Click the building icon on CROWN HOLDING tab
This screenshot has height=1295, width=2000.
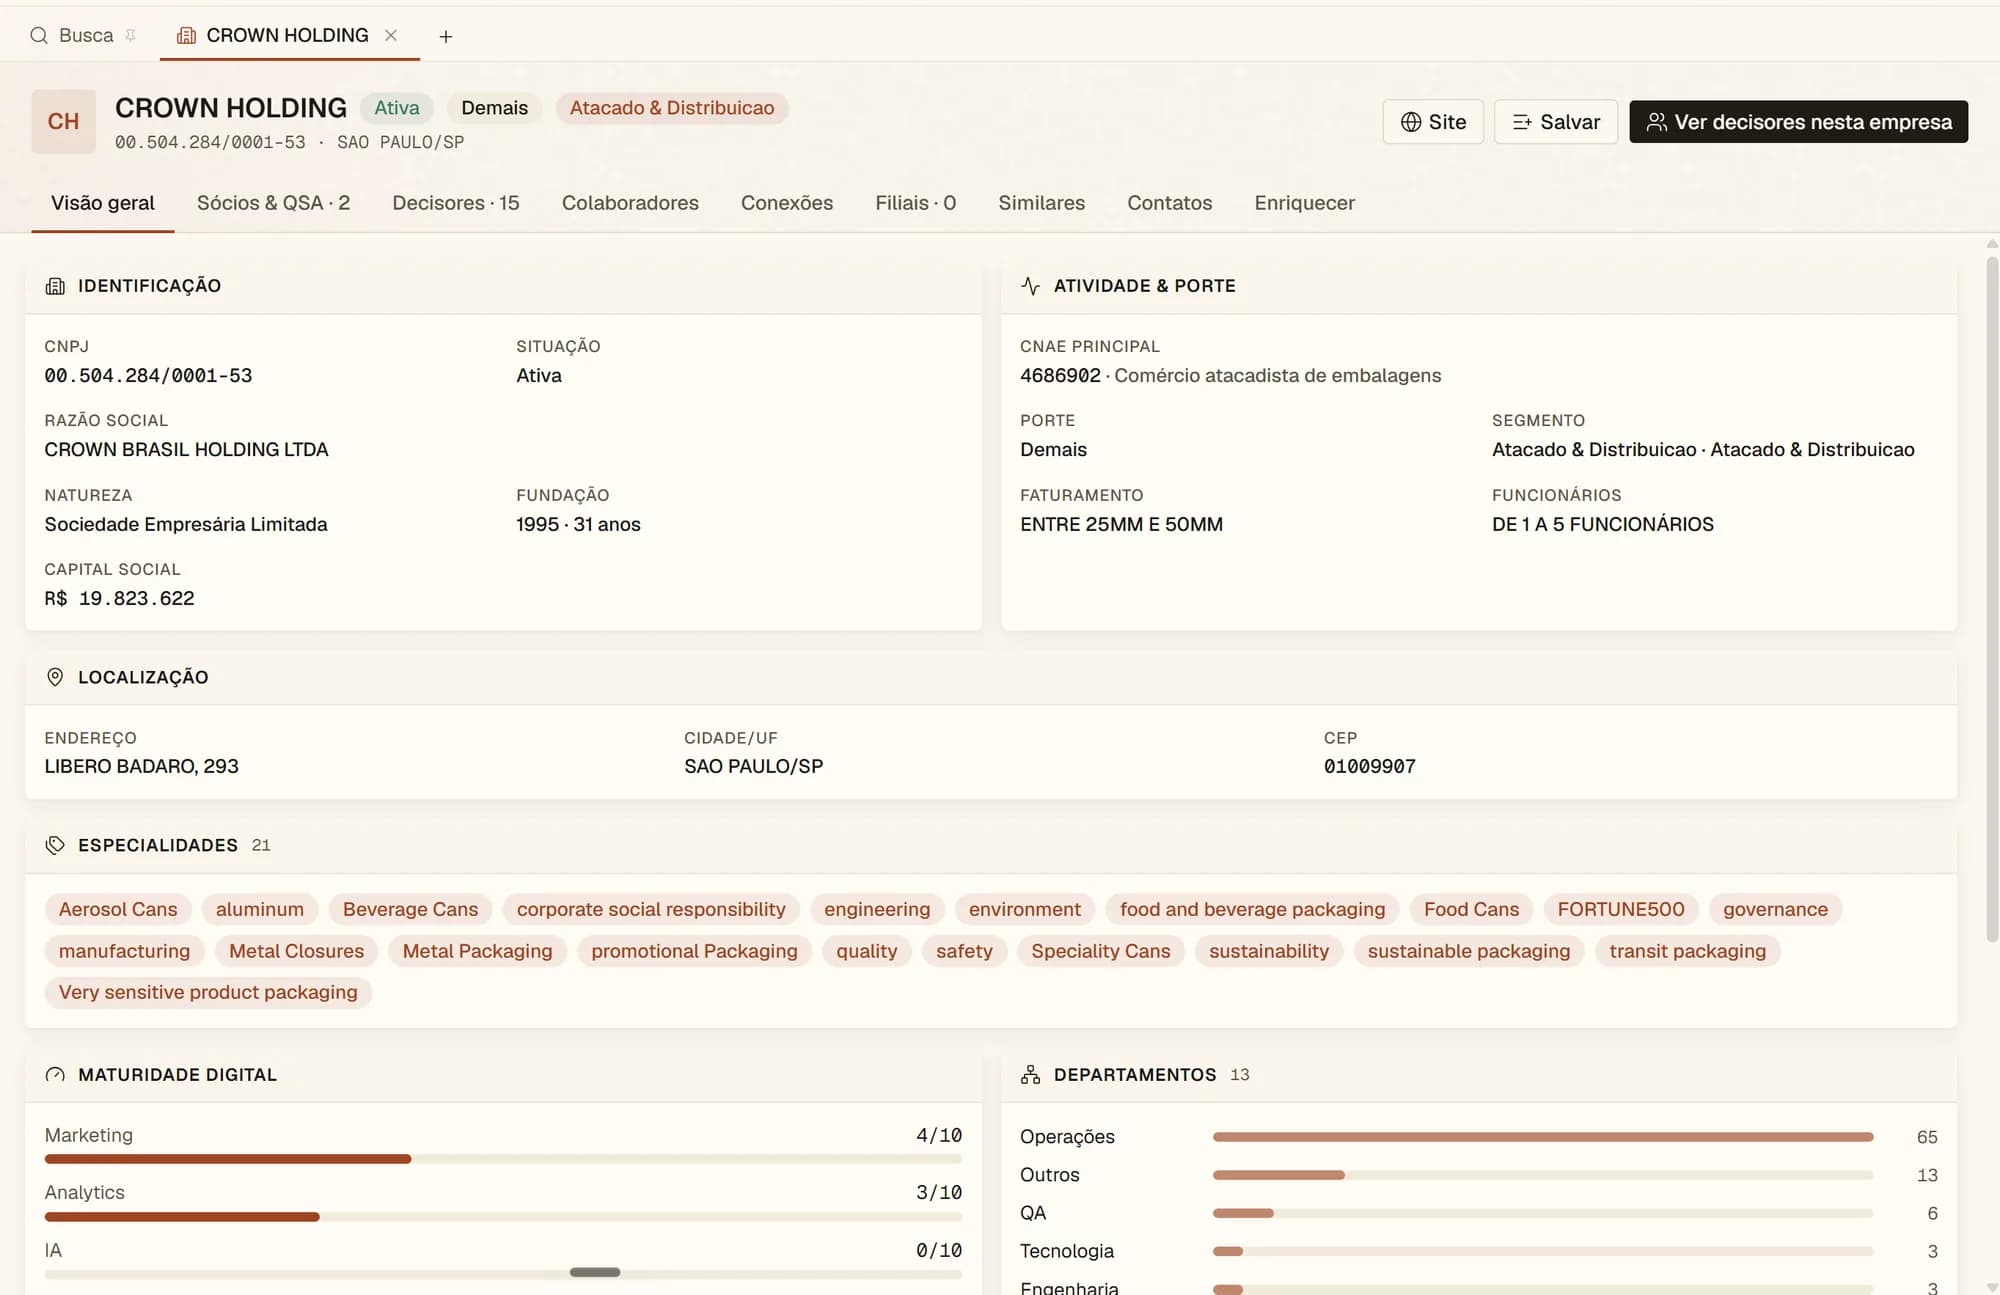pos(186,36)
